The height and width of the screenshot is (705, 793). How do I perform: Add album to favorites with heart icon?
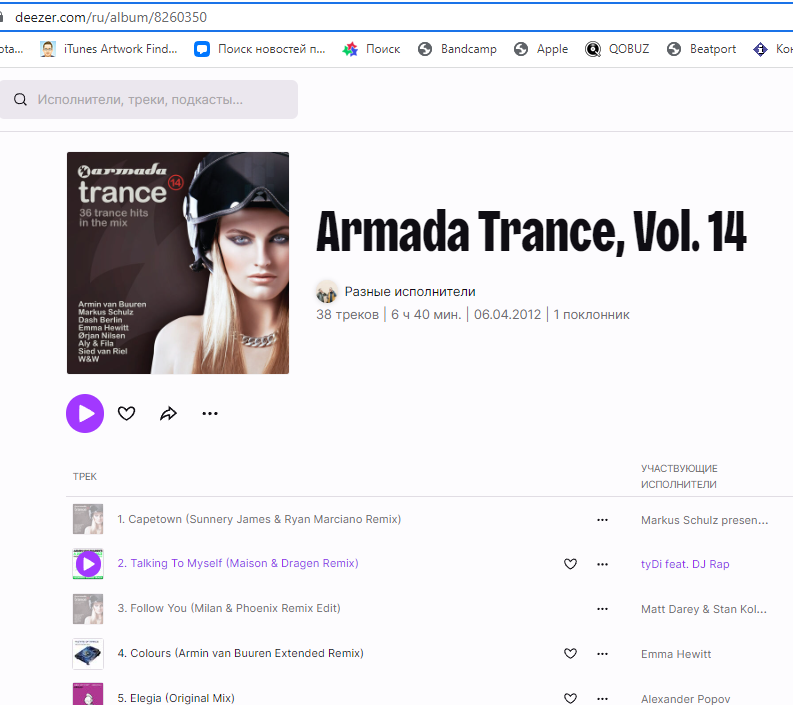[x=126, y=413]
